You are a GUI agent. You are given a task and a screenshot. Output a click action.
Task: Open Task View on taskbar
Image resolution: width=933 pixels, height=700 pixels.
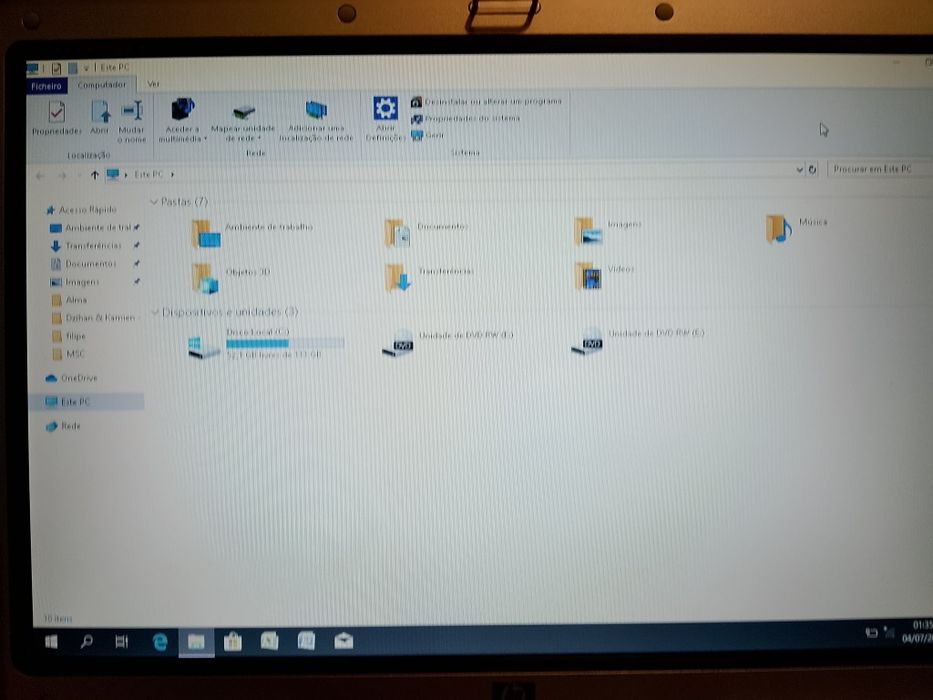tap(121, 642)
